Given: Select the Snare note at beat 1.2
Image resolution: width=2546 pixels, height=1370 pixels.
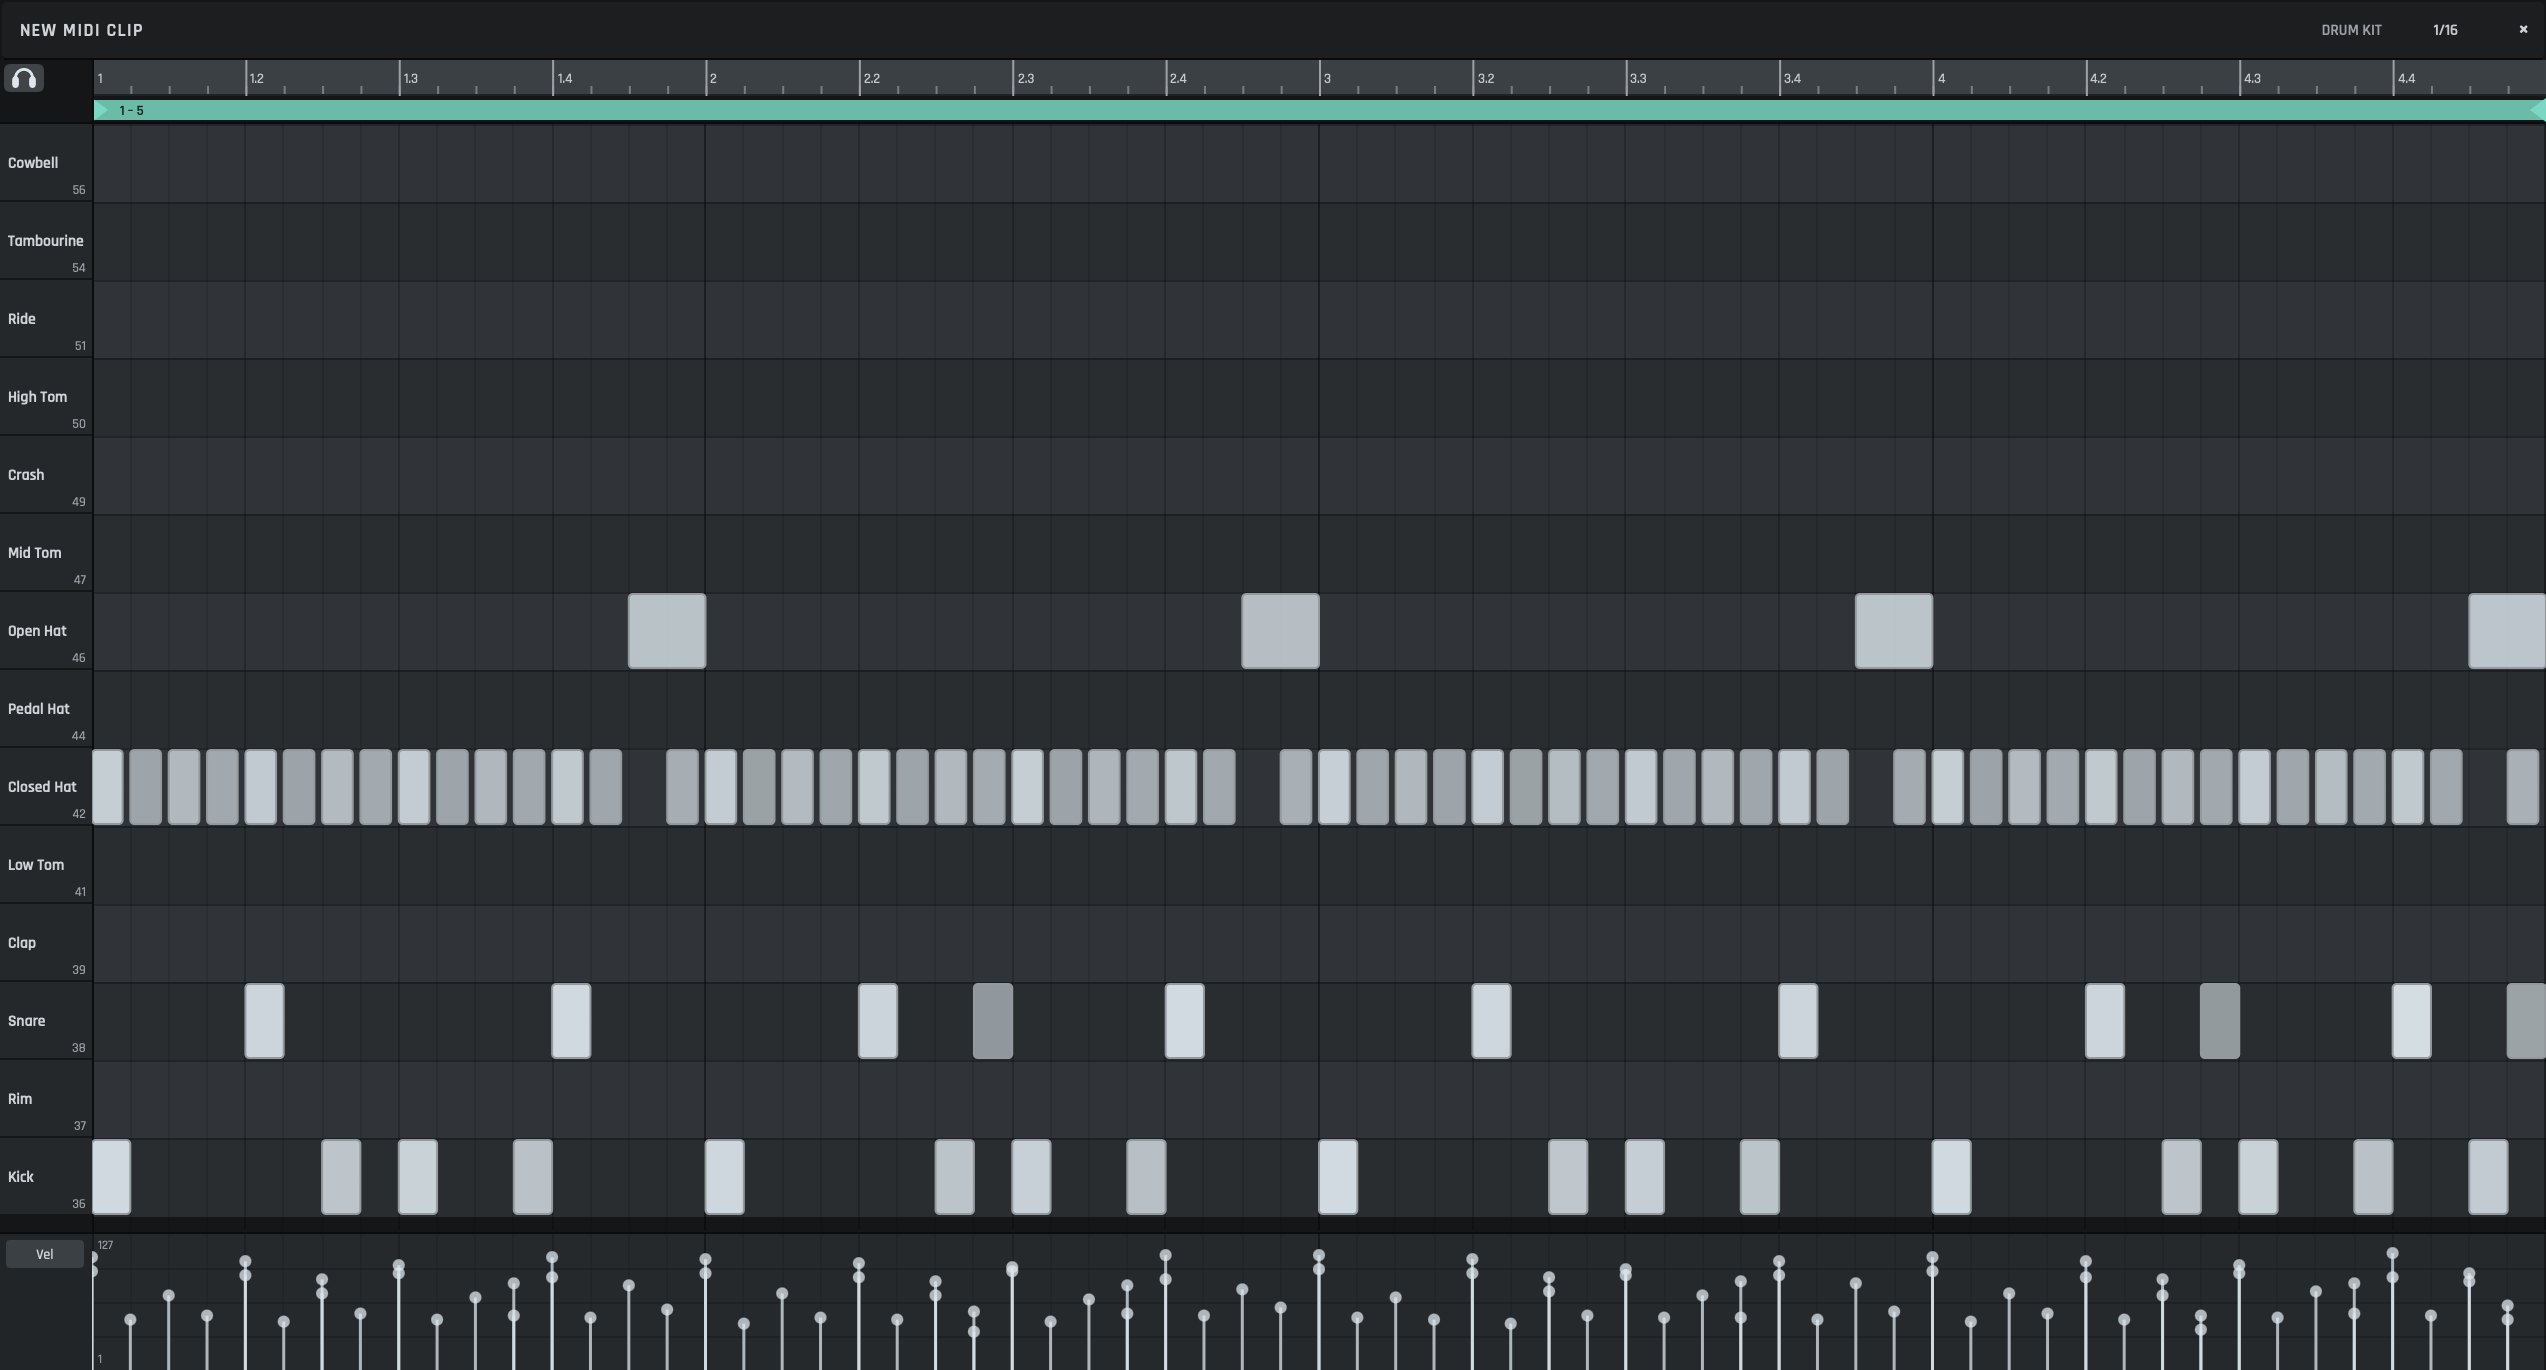Looking at the screenshot, I should coord(264,1021).
